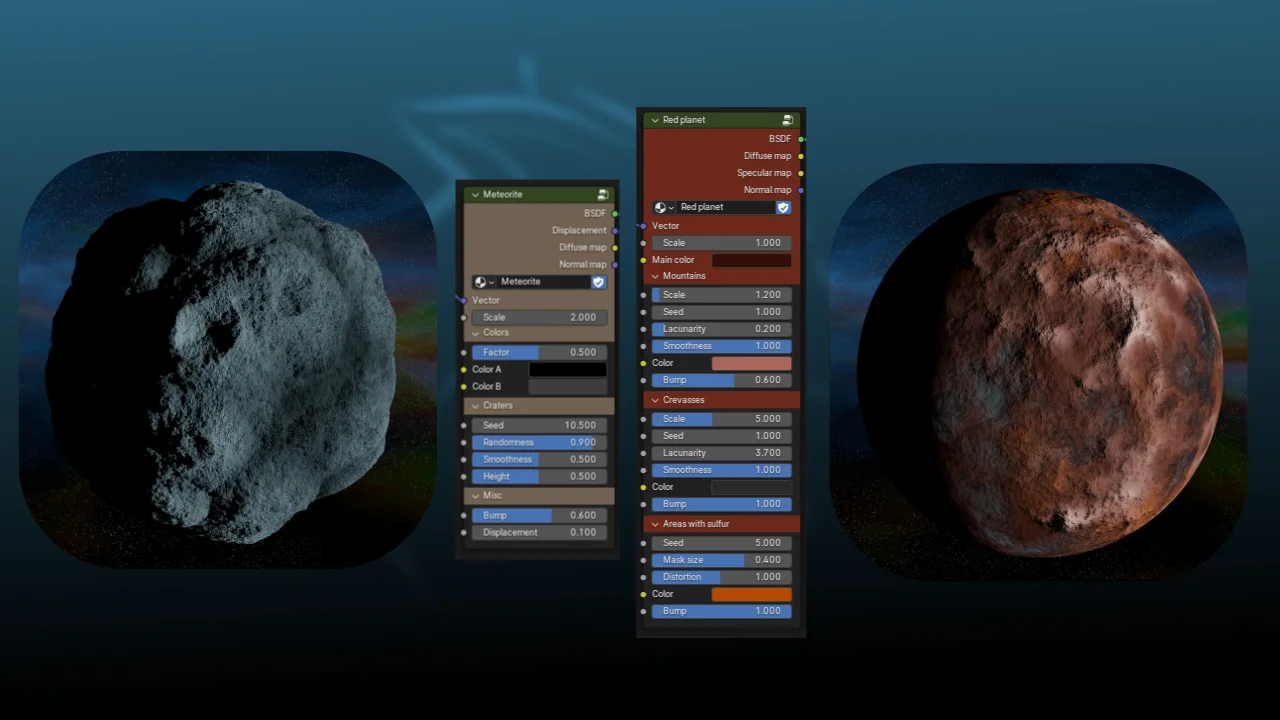Collapse the Craters section on the Meteorite node

[x=476, y=405]
